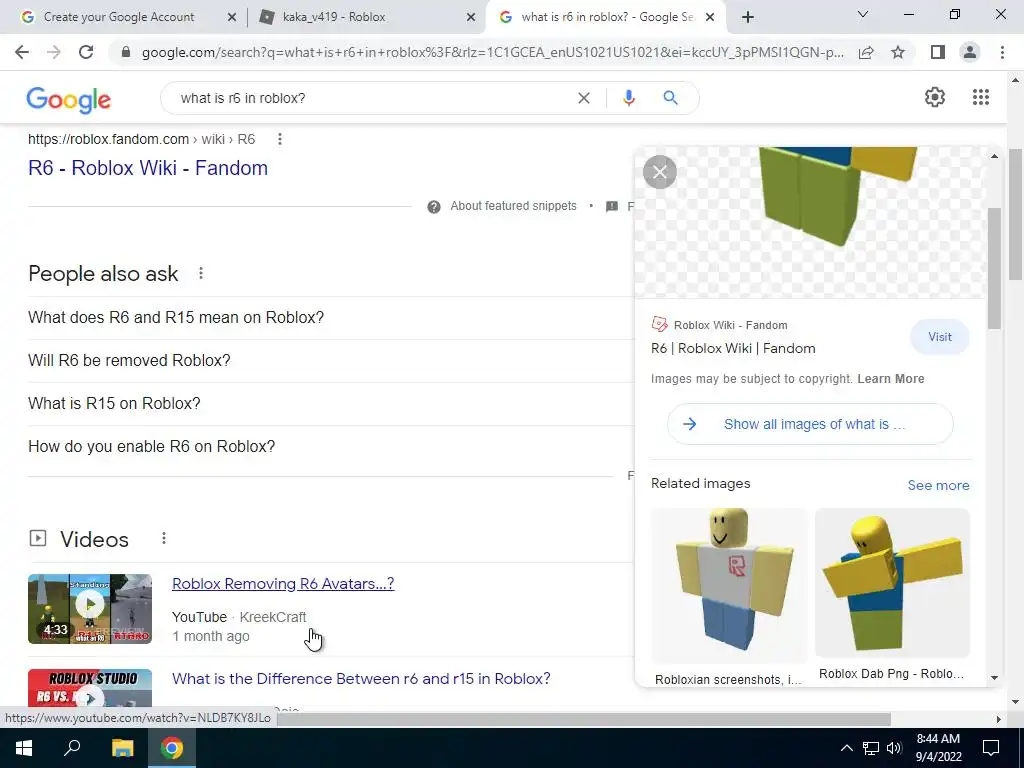Open Difference Between r6 and r15 video link
The width and height of the screenshot is (1024, 768).
tap(361, 679)
